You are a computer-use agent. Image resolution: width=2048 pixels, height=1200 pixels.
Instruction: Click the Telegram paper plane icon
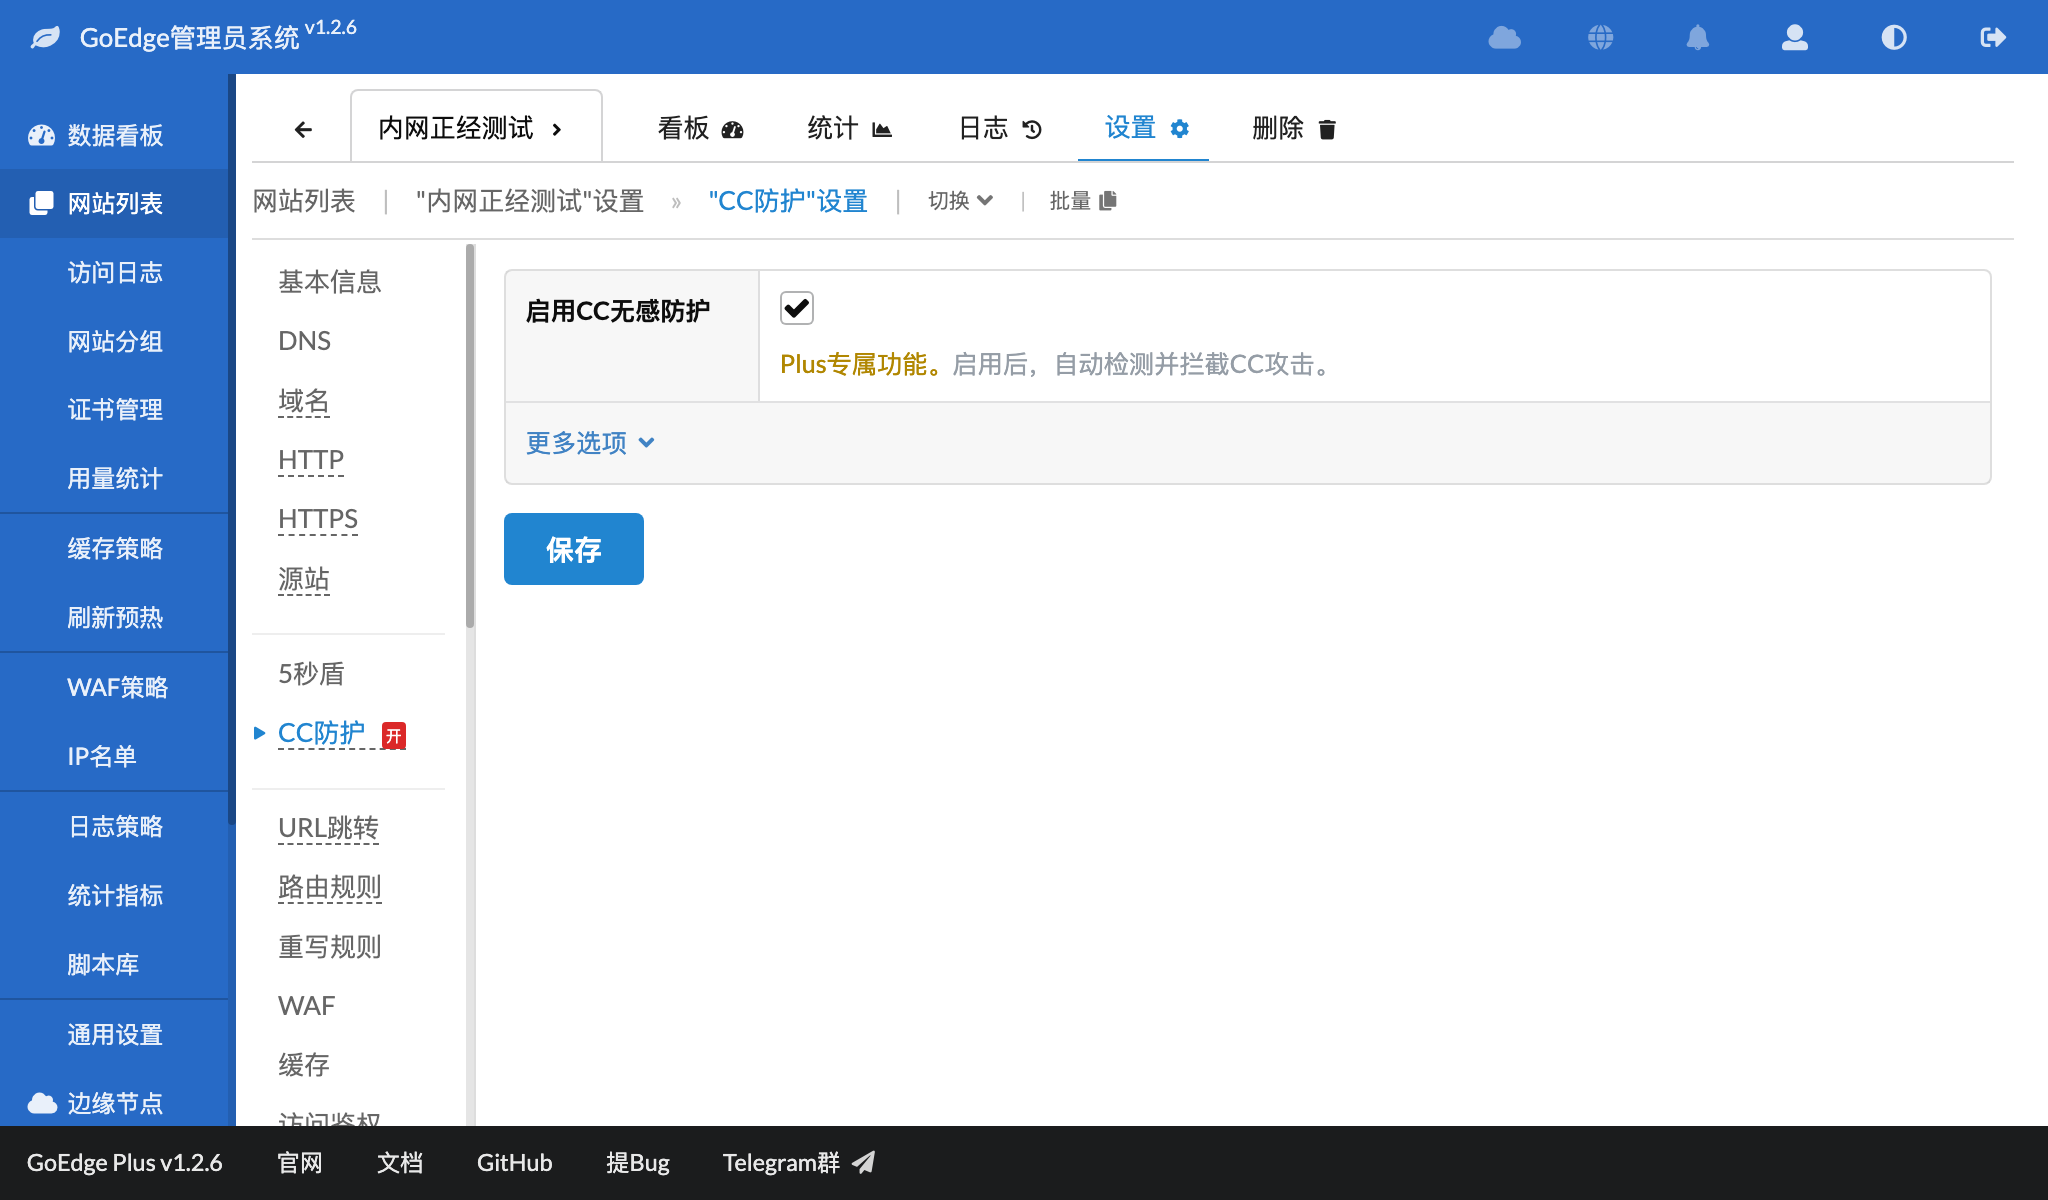click(x=864, y=1162)
